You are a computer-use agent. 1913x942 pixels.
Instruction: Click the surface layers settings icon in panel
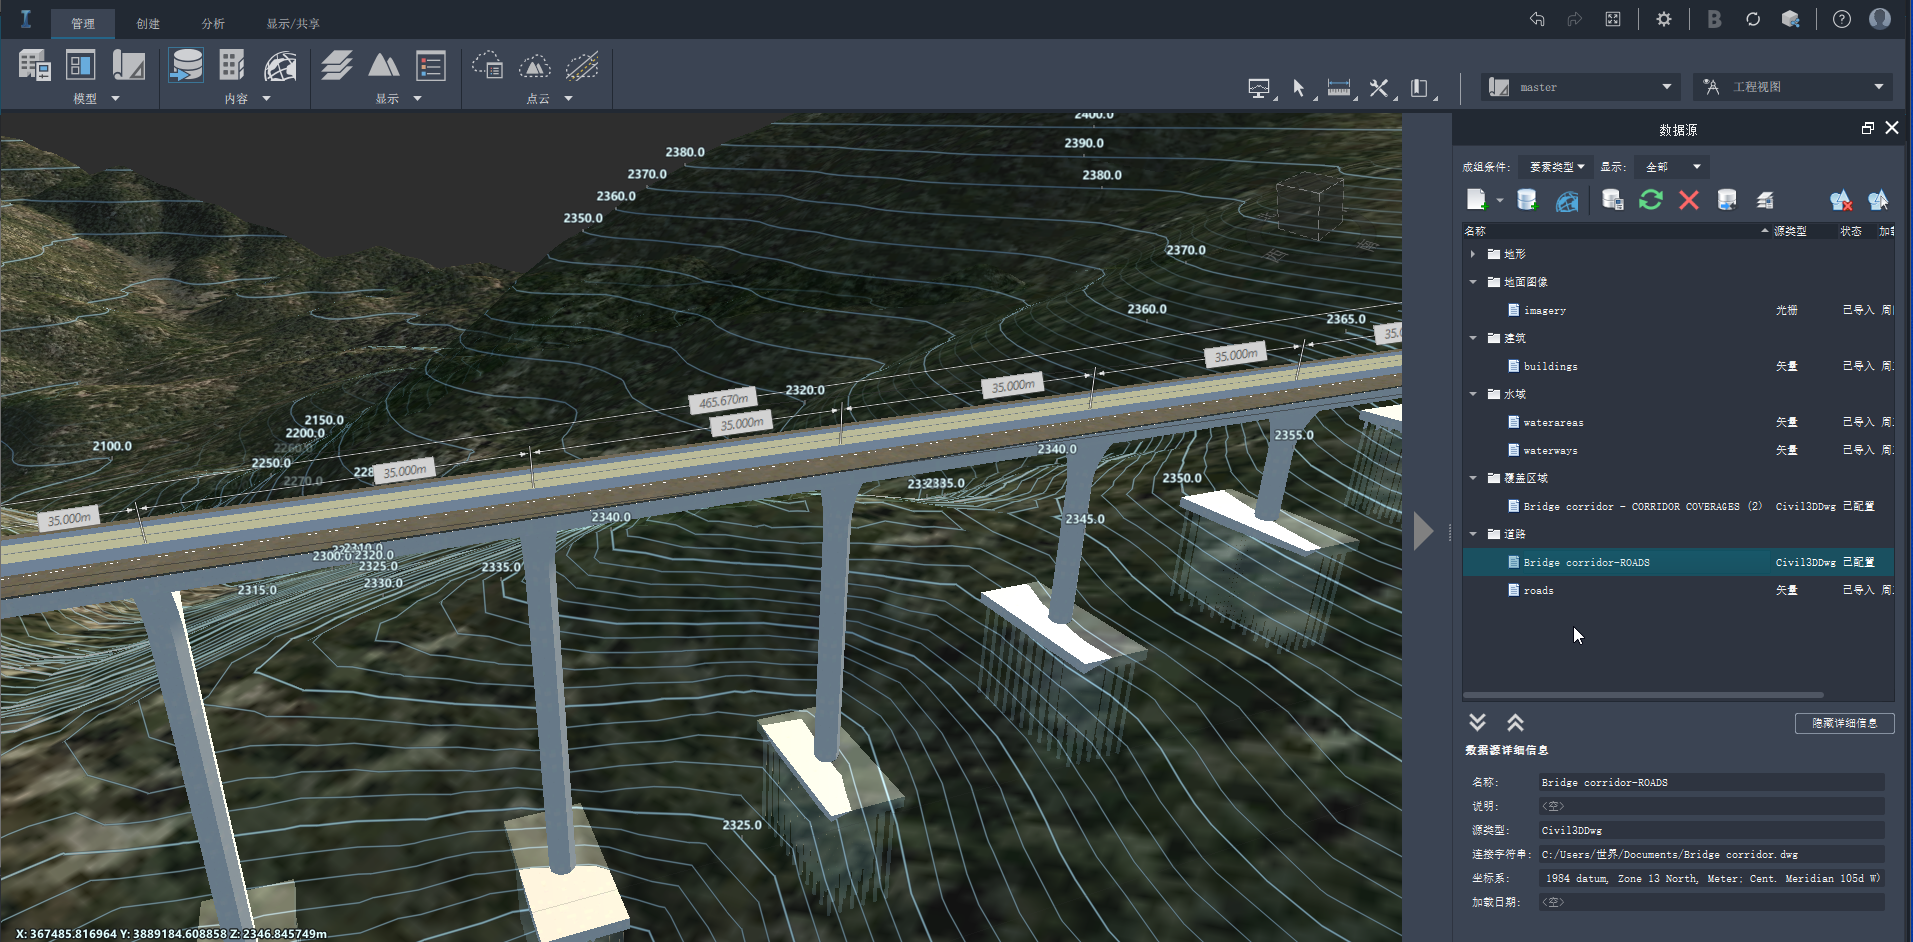pyautogui.click(x=1765, y=200)
